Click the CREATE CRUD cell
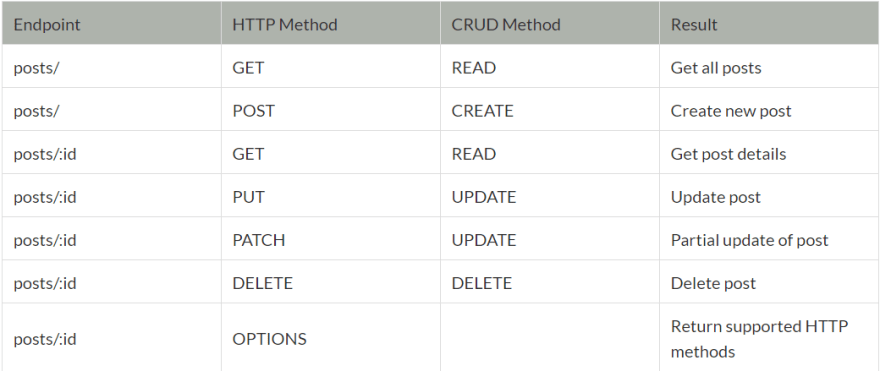The width and height of the screenshot is (880, 371). (x=549, y=111)
